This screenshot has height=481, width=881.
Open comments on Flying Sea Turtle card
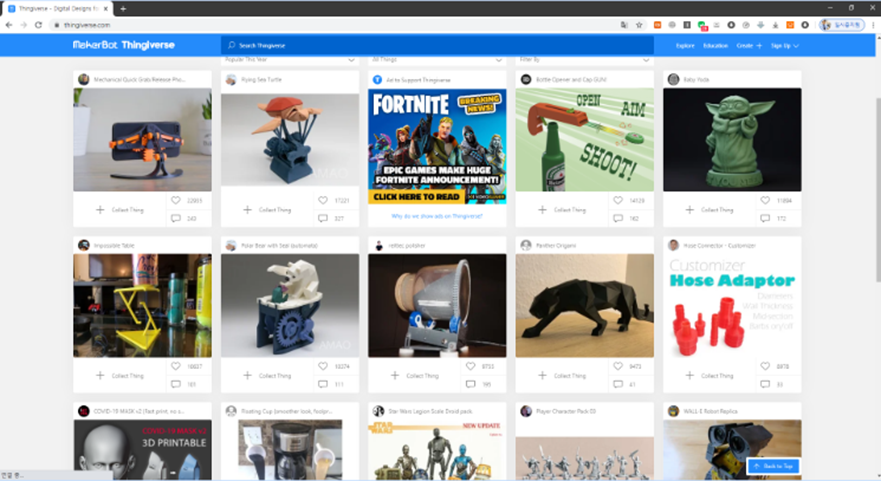(x=323, y=218)
